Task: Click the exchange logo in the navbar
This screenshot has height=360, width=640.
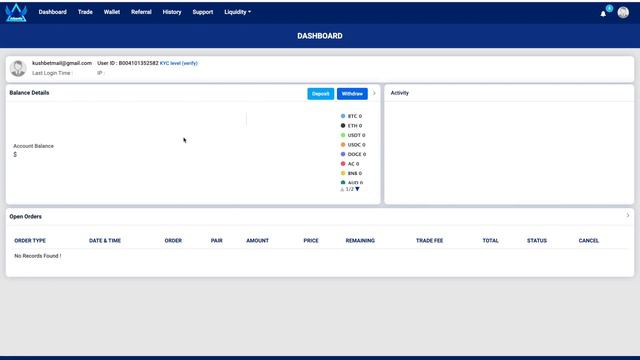Action: coord(16,12)
